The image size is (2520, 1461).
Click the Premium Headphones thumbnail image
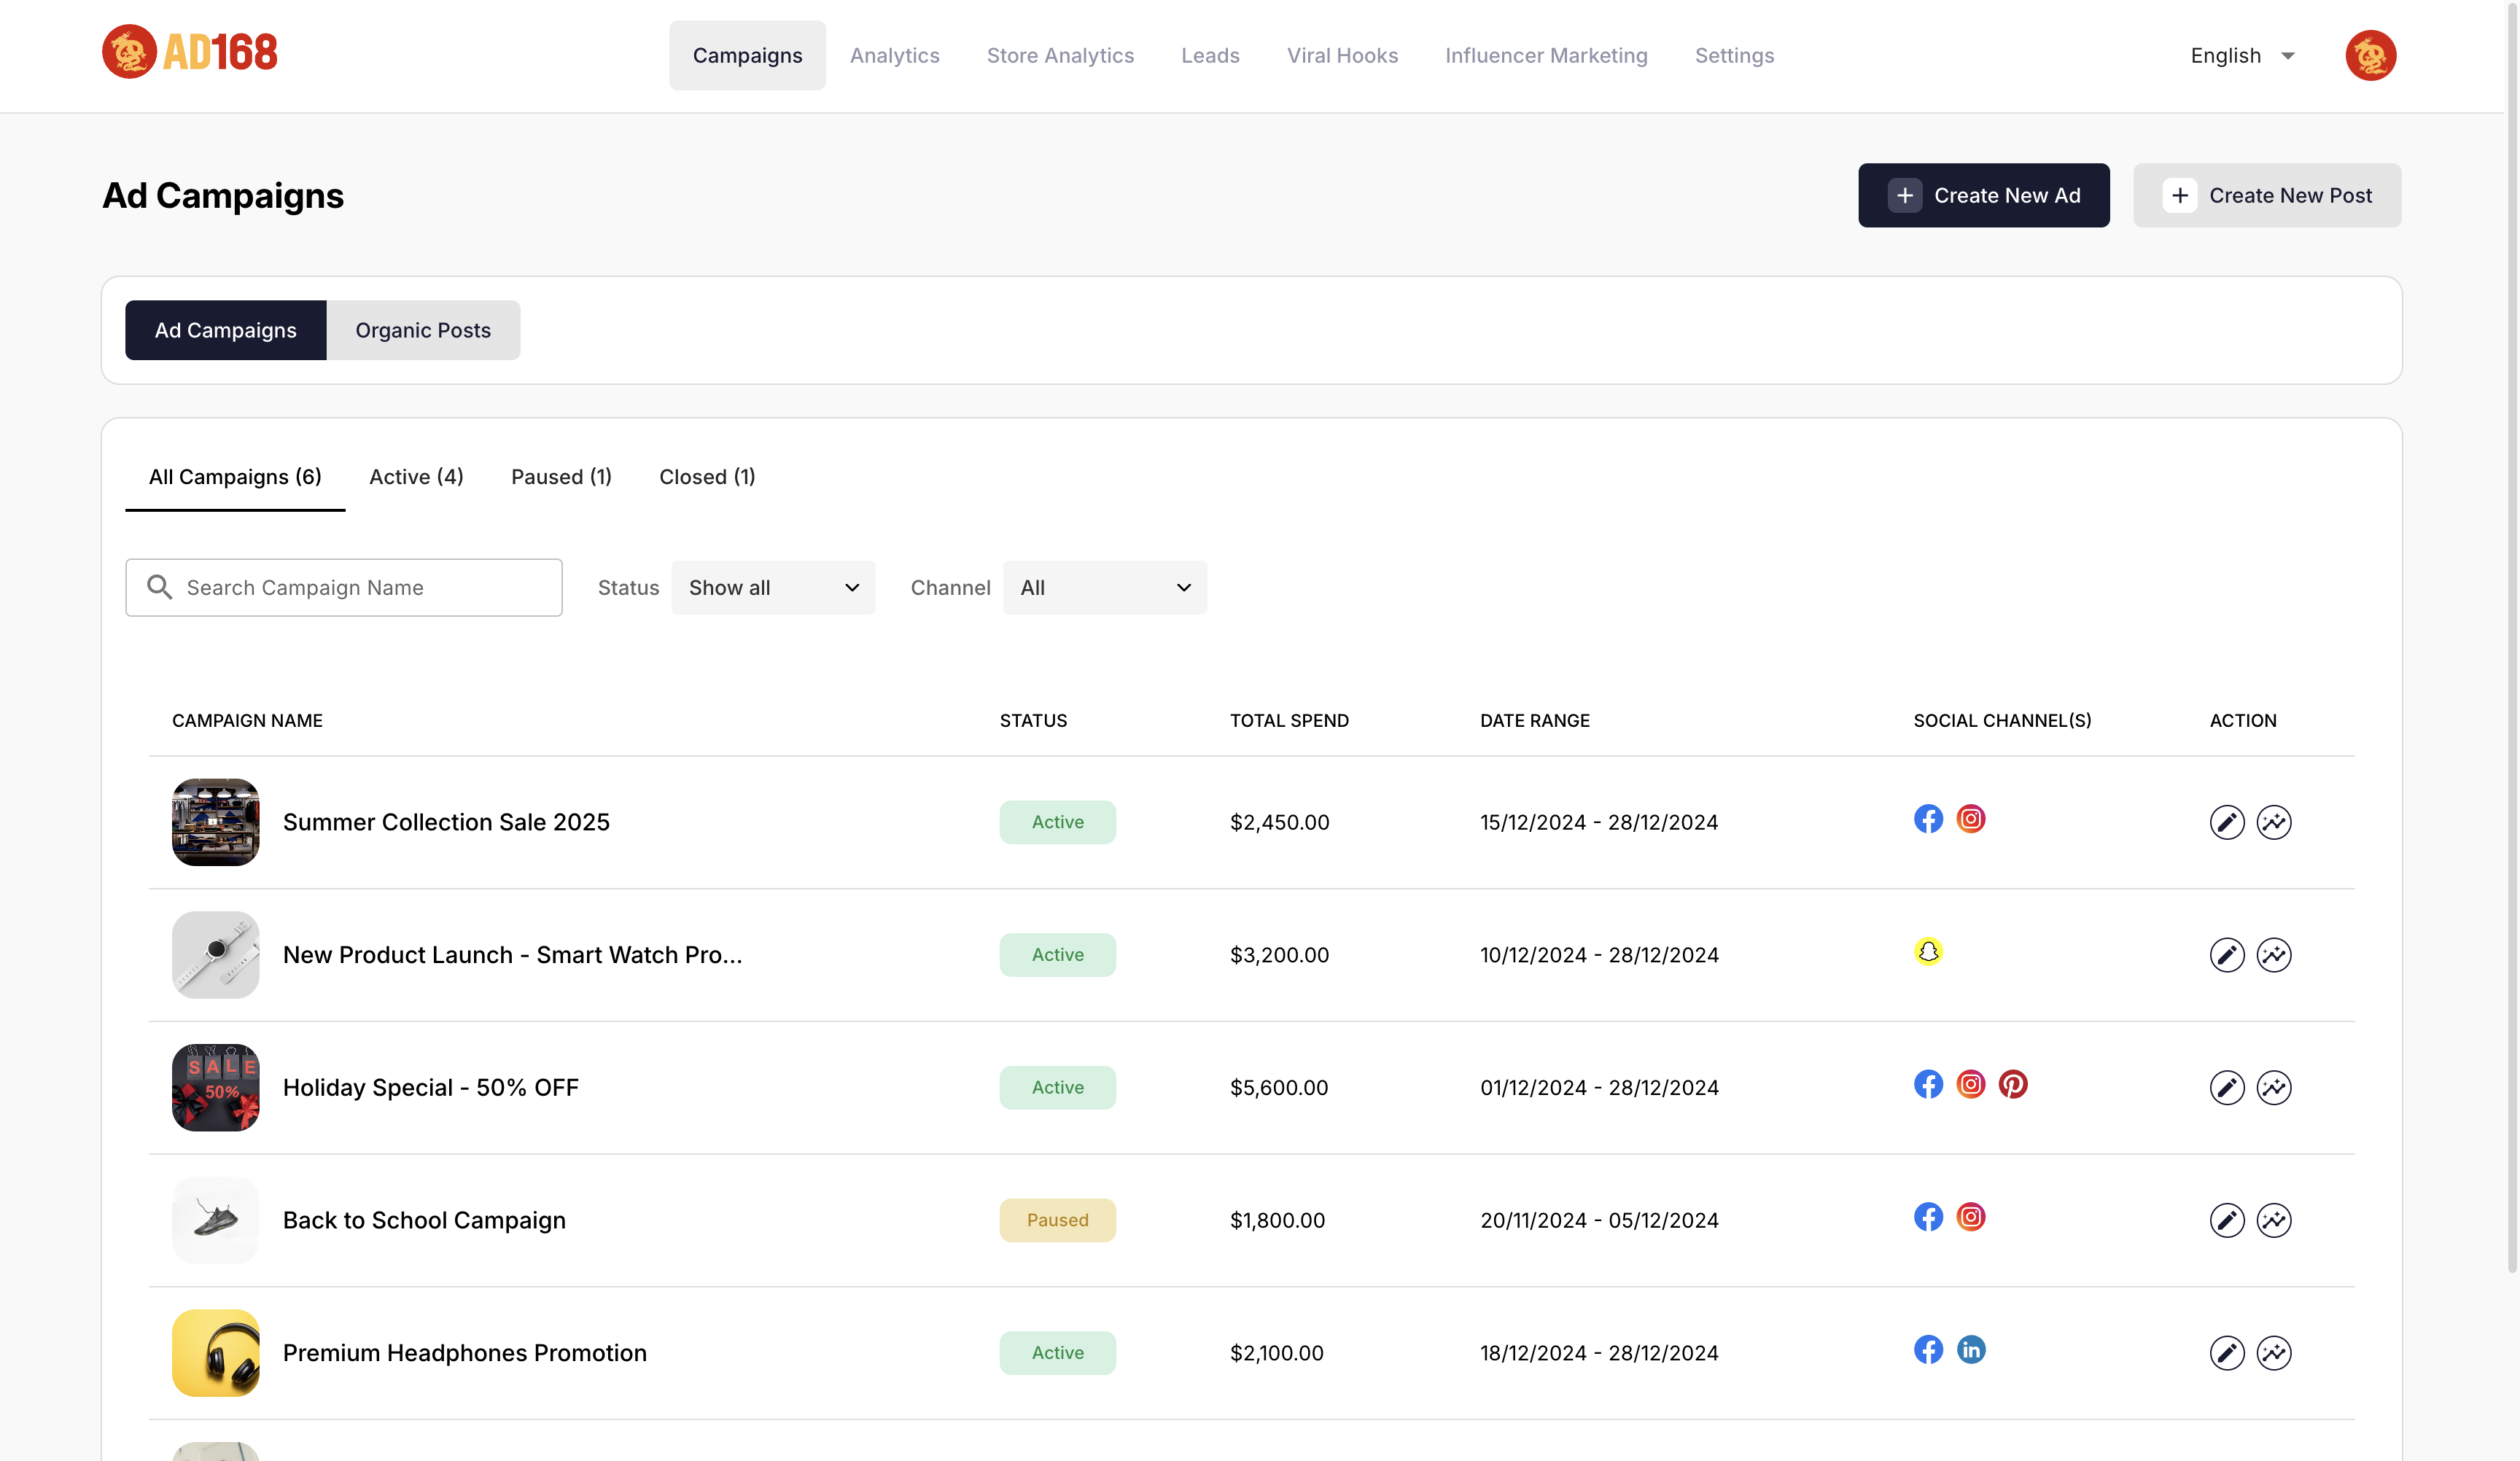click(x=215, y=1353)
